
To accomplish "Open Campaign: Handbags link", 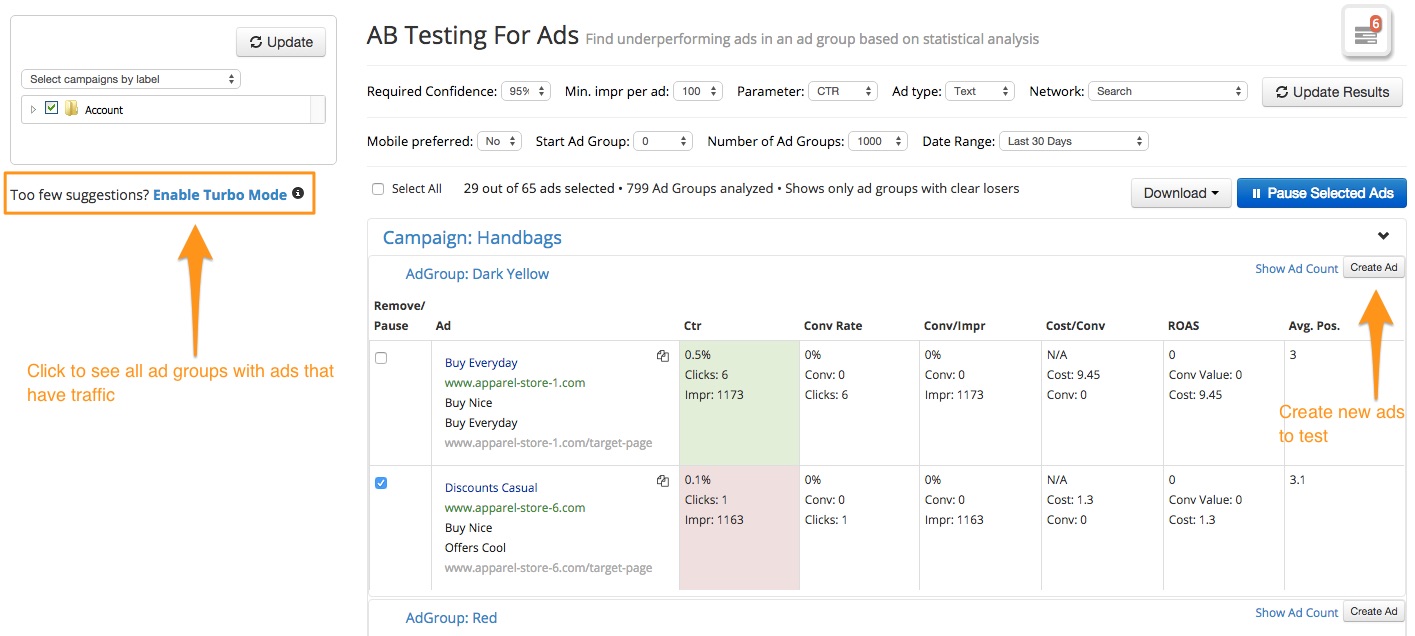I will 472,238.
